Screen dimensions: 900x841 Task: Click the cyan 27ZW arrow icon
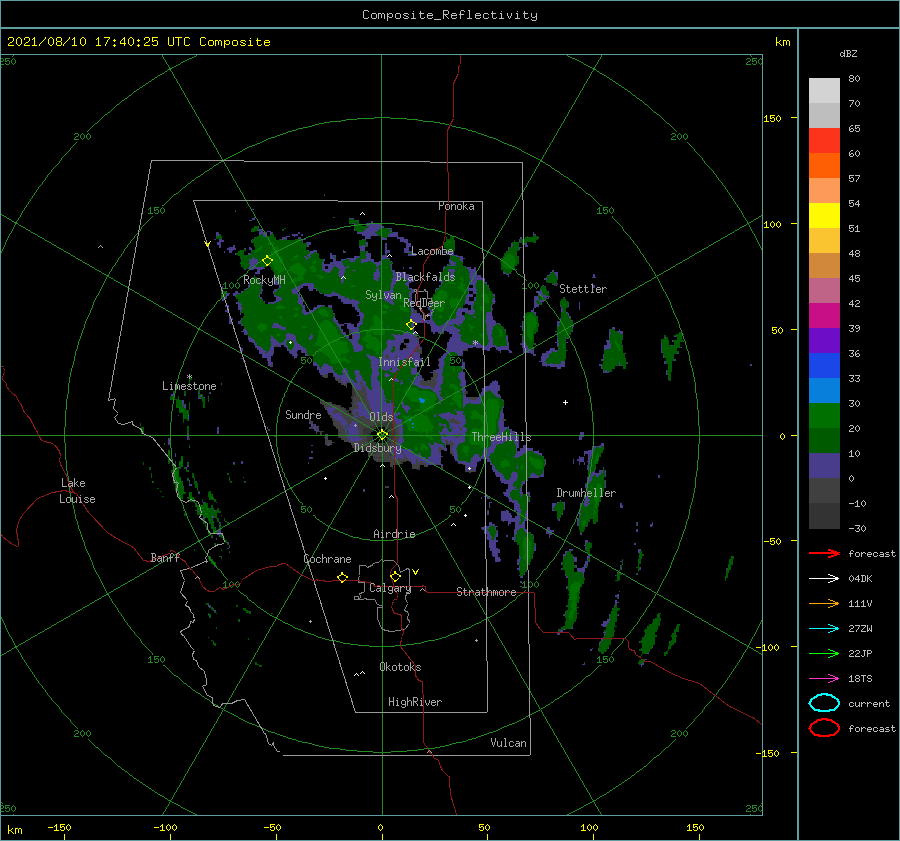pyautogui.click(x=824, y=629)
